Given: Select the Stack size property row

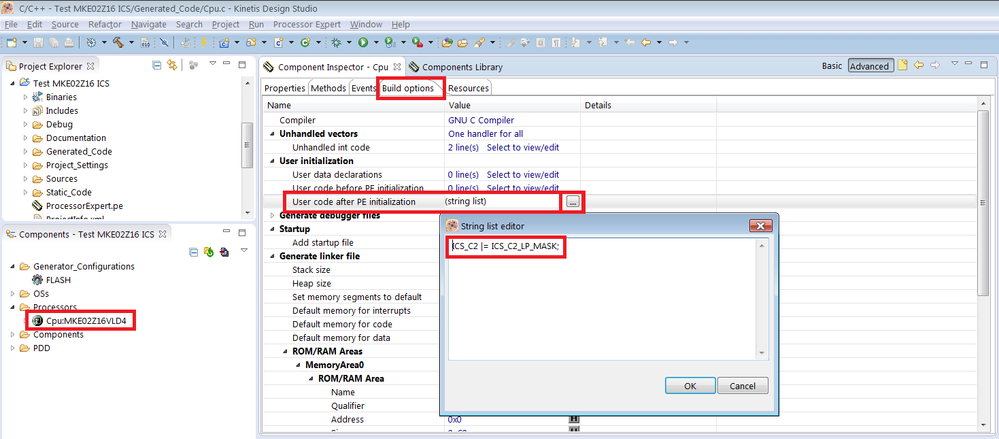Looking at the screenshot, I should pos(311,270).
